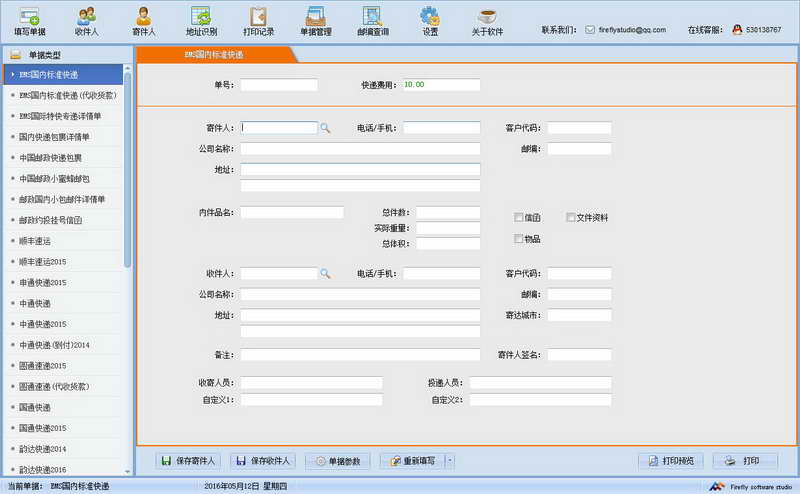This screenshot has height=494, width=800.
Task: Select EMS国际特快专递详情单 in the list
Action: [x=63, y=116]
